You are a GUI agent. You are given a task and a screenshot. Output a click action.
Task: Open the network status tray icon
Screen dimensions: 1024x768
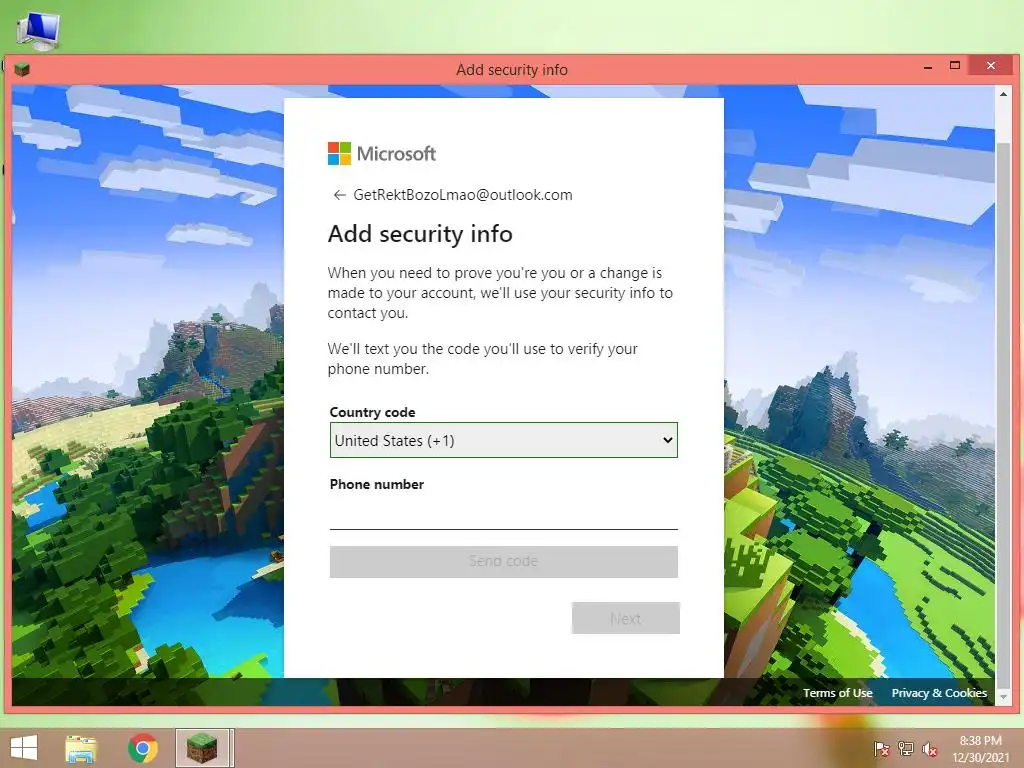click(906, 749)
